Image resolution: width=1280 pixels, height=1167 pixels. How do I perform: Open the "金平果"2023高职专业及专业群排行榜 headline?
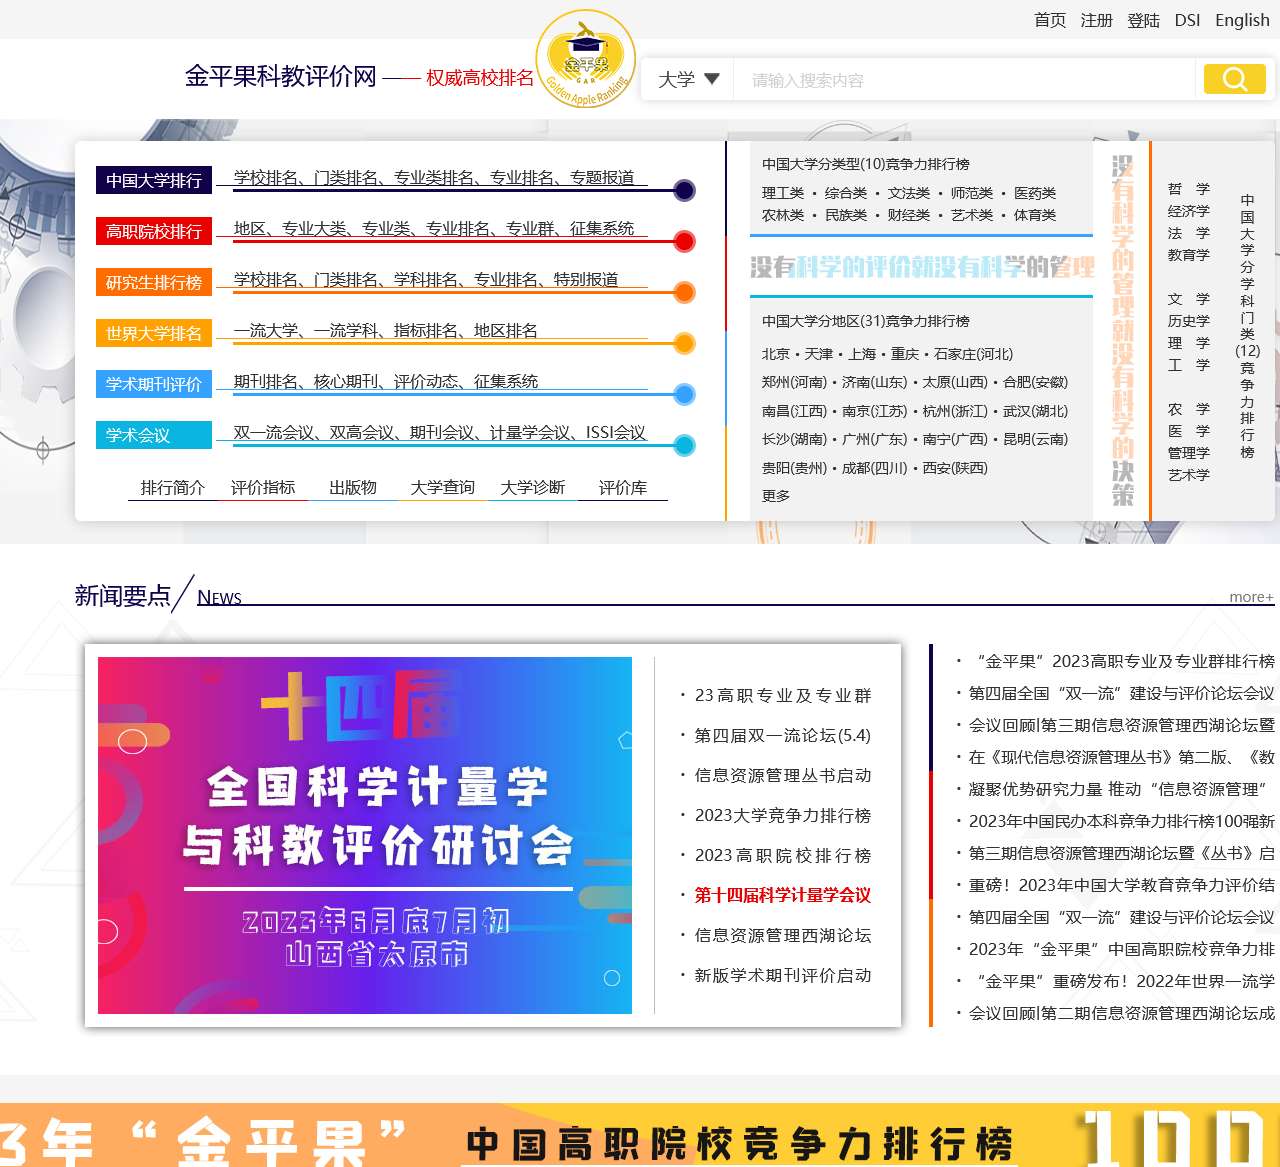click(x=1122, y=661)
